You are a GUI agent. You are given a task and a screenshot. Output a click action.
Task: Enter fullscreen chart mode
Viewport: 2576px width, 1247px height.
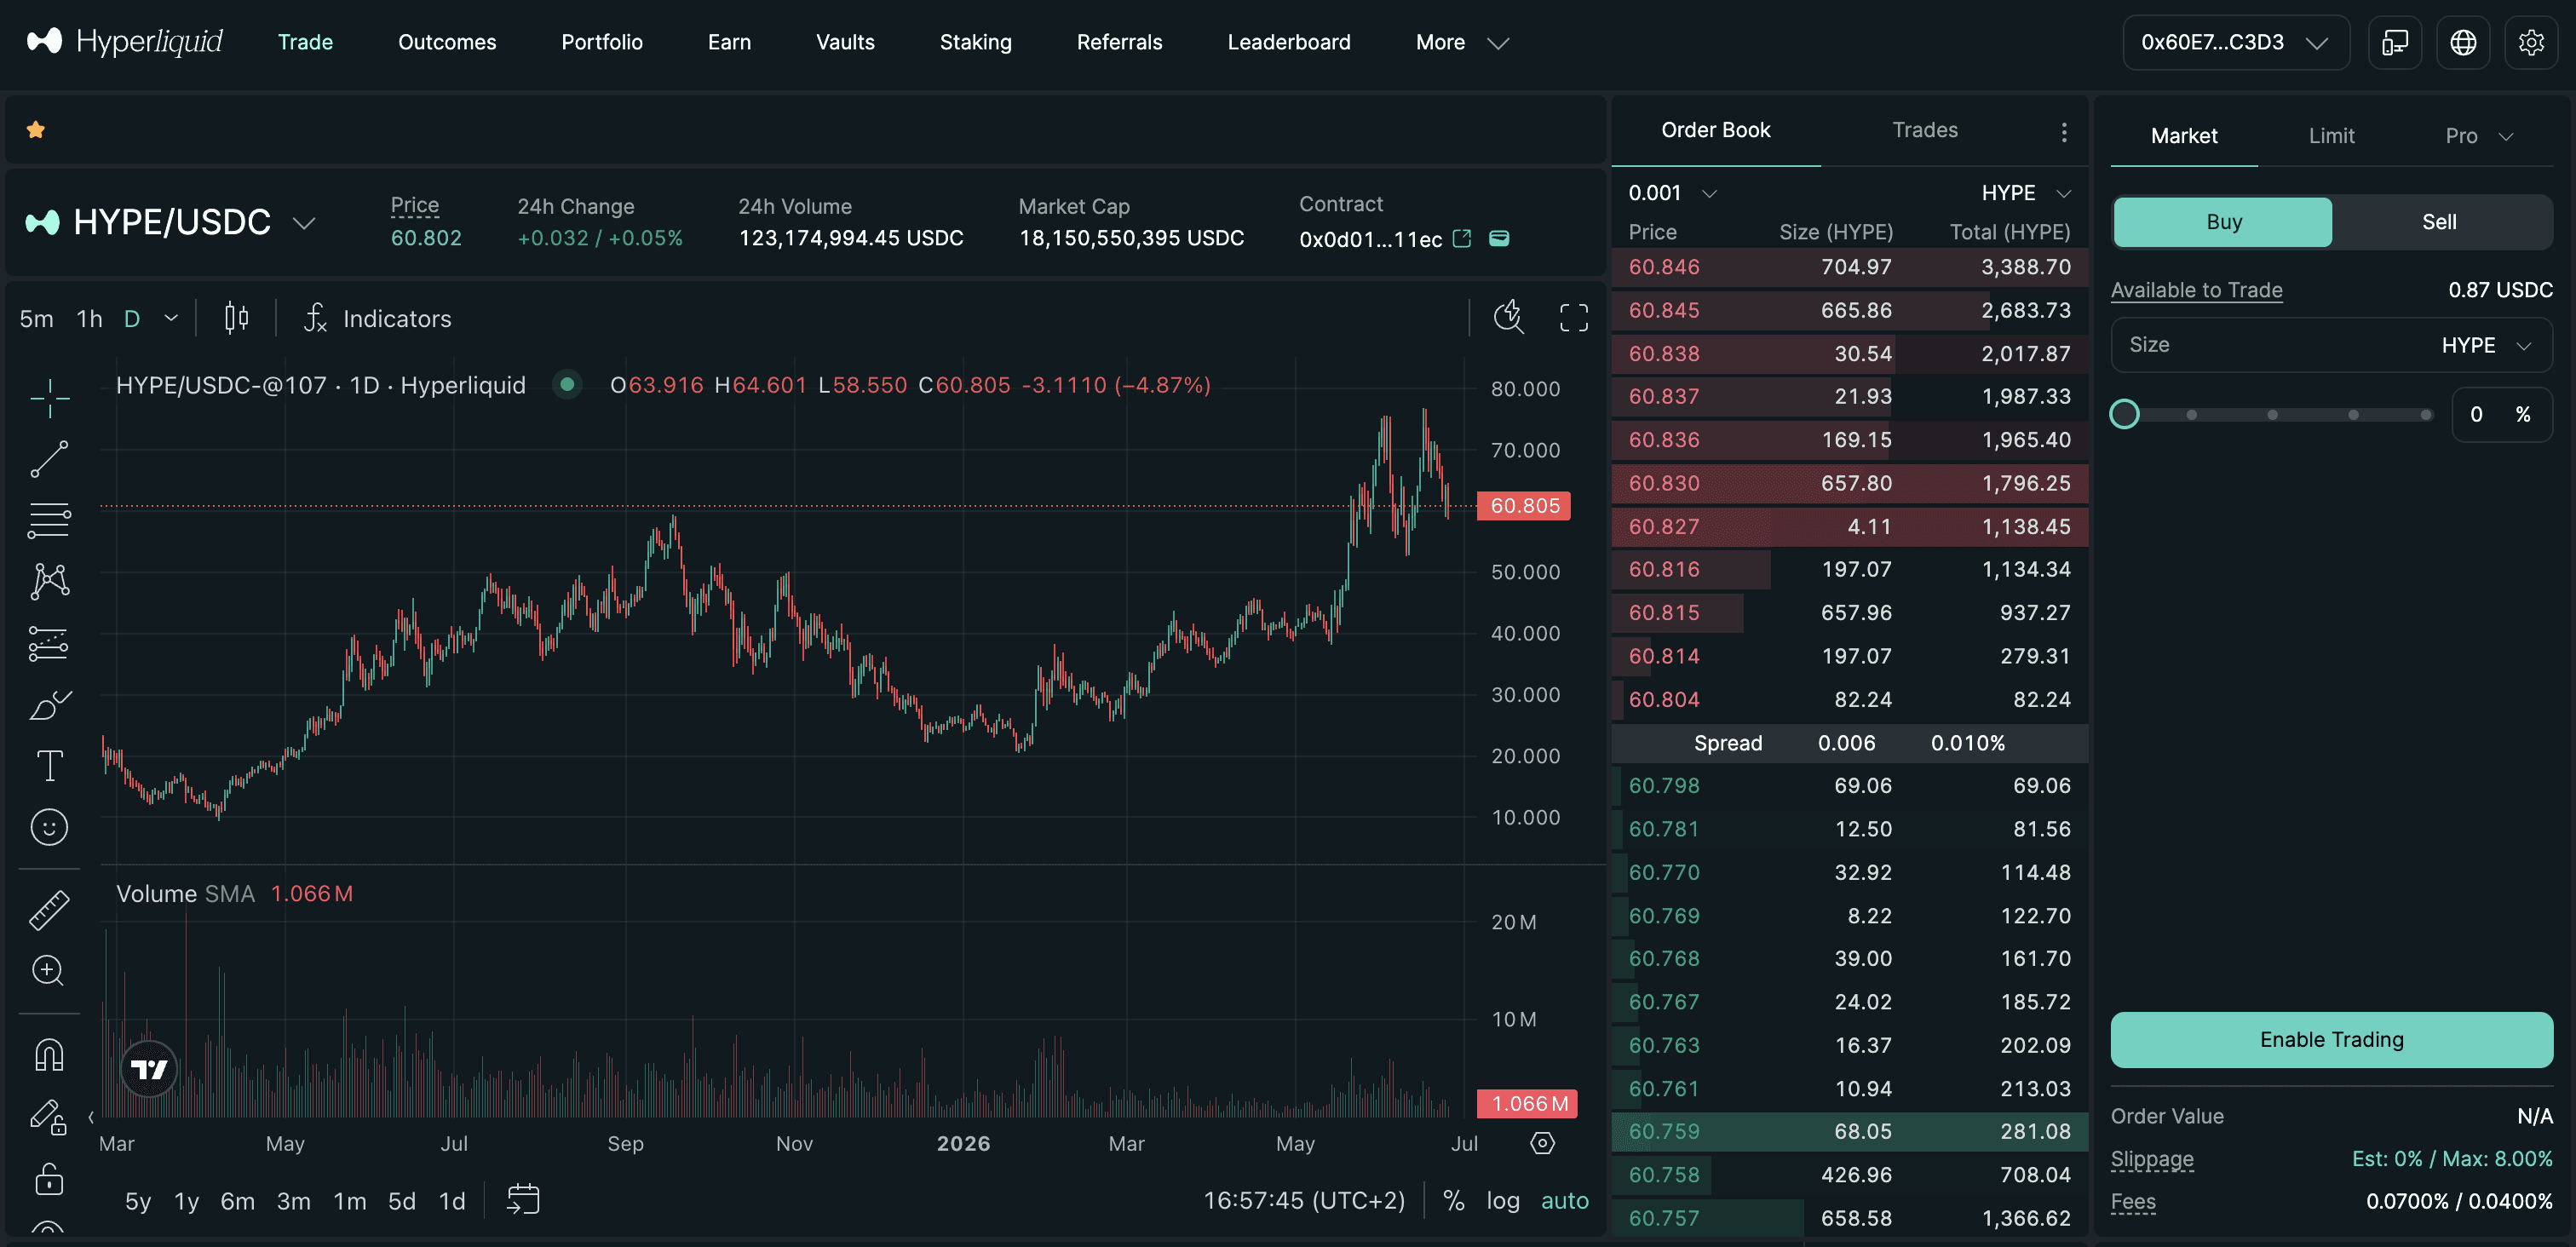point(1574,318)
